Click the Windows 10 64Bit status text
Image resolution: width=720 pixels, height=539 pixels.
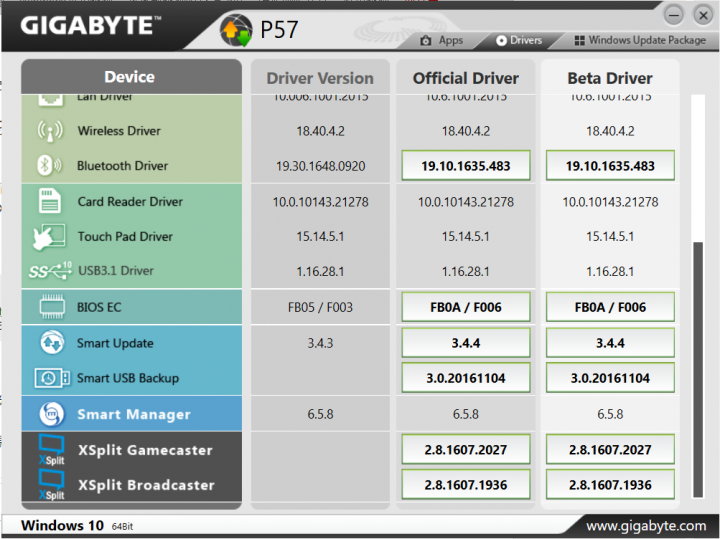77,525
